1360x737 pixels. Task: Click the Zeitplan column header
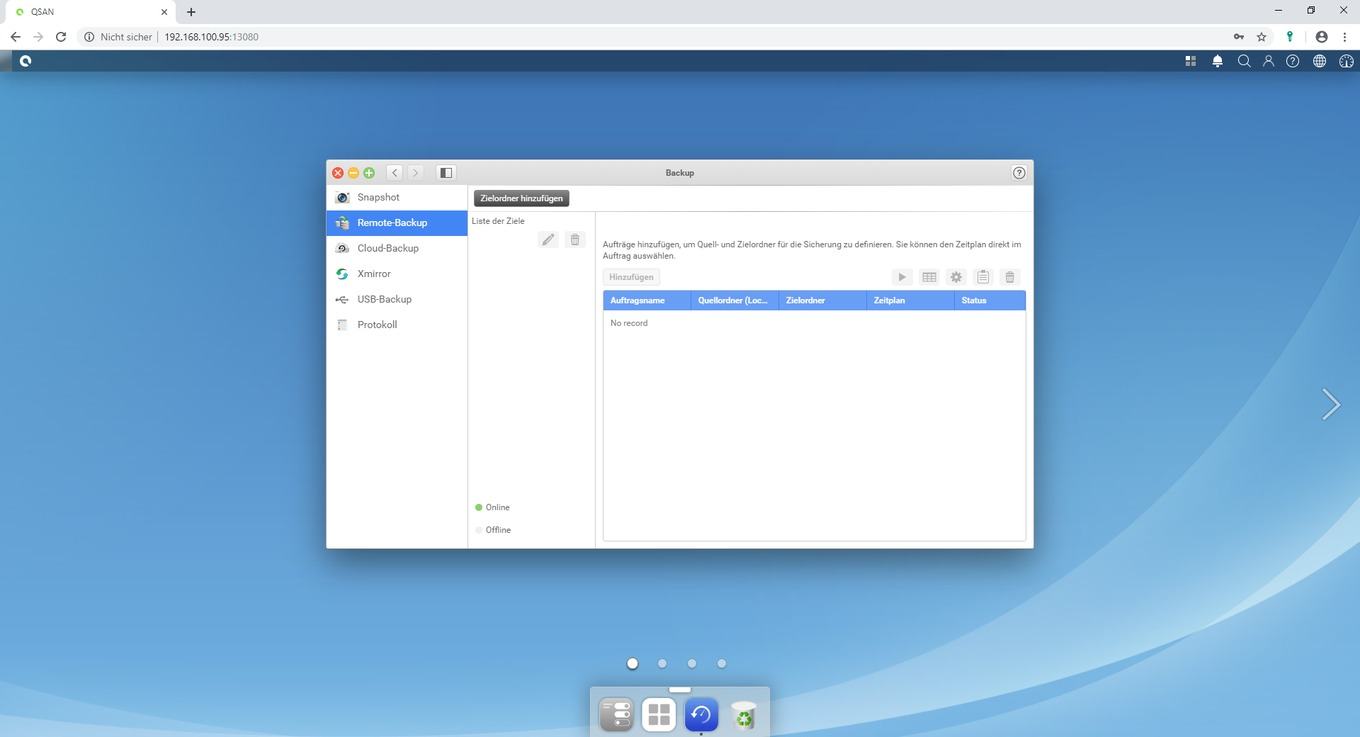point(910,300)
